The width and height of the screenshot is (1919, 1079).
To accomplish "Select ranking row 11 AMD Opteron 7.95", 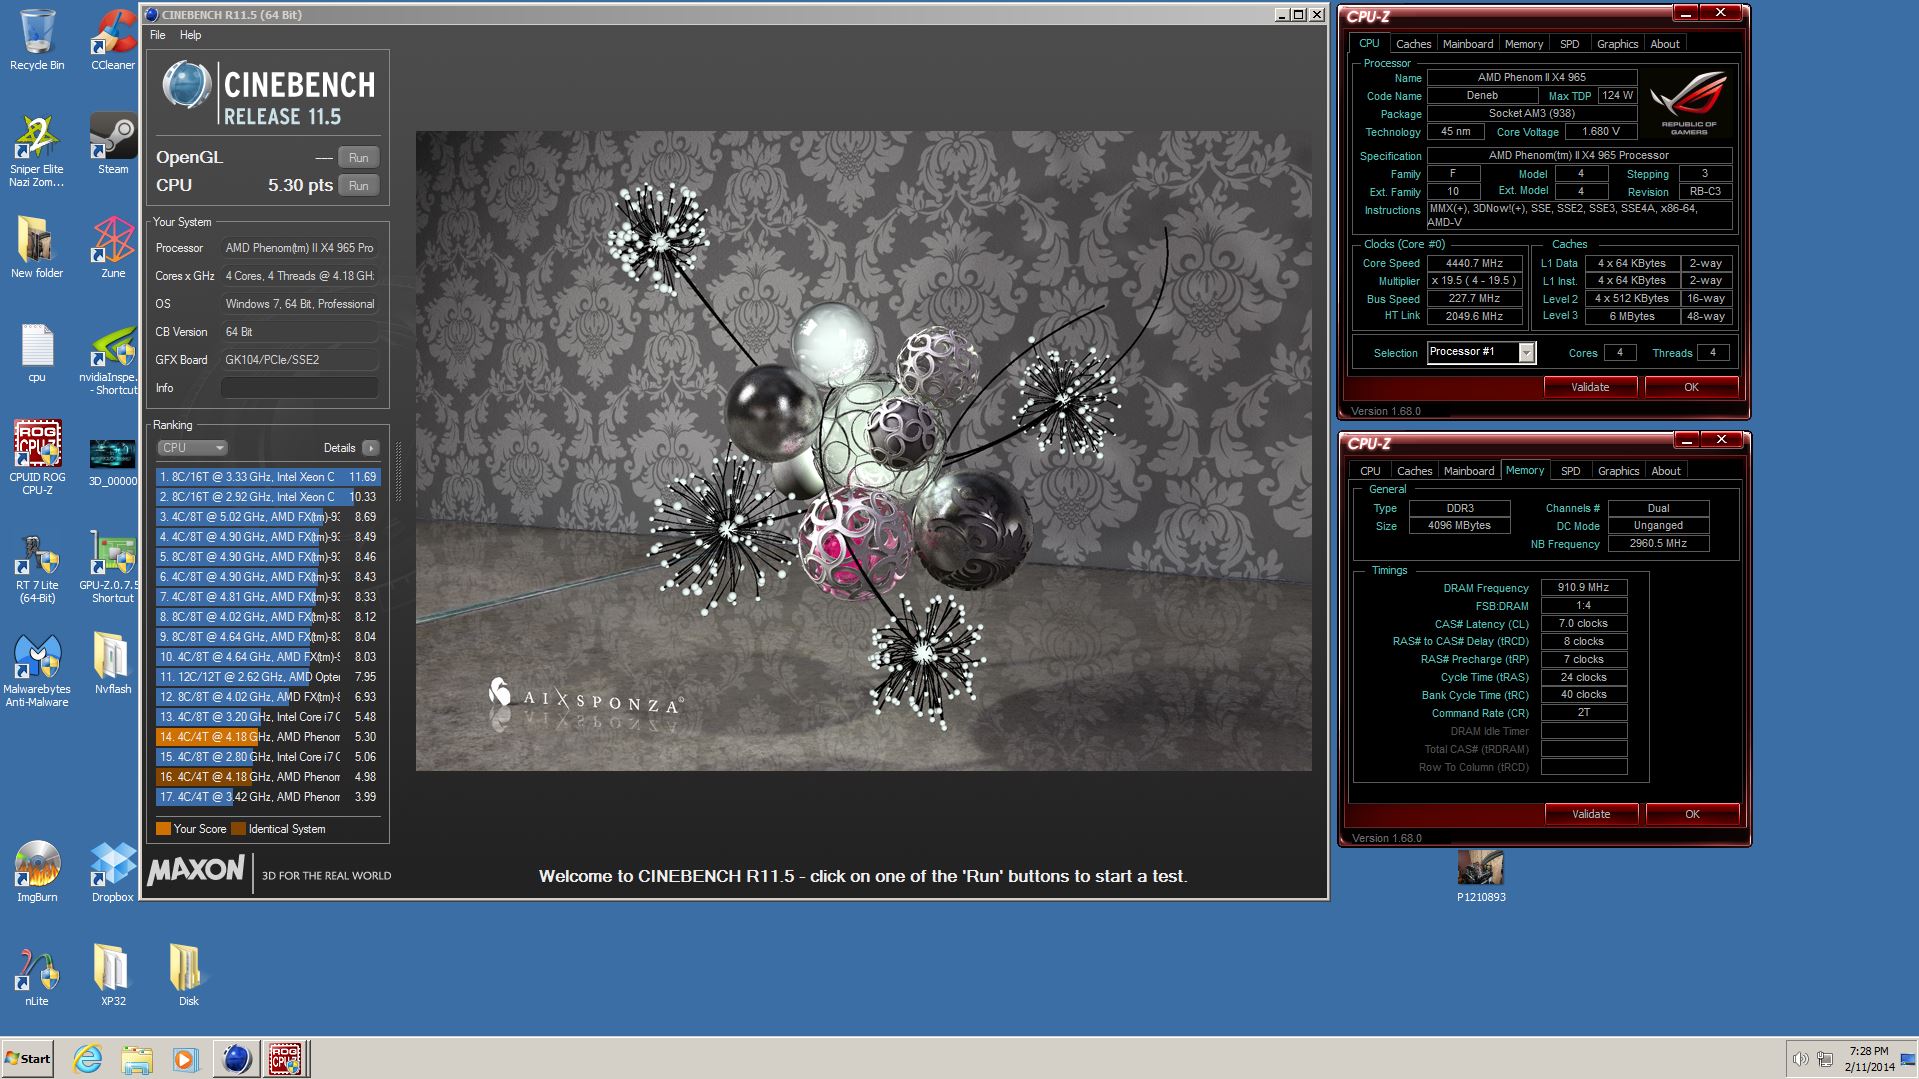I will [268, 677].
